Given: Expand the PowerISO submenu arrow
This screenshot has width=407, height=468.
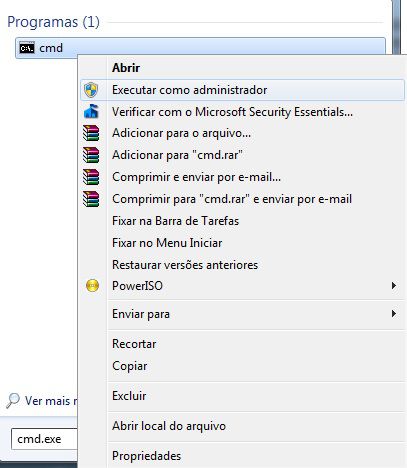Looking at the screenshot, I should [394, 286].
